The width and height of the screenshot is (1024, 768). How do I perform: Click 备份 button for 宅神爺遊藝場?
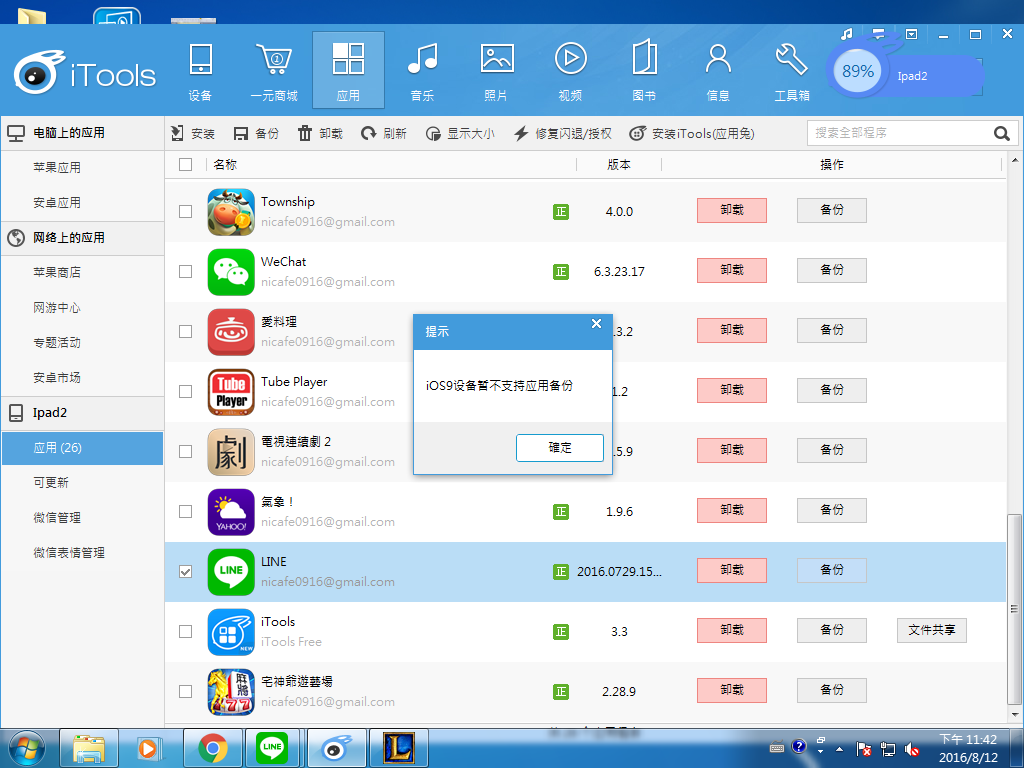pos(832,691)
